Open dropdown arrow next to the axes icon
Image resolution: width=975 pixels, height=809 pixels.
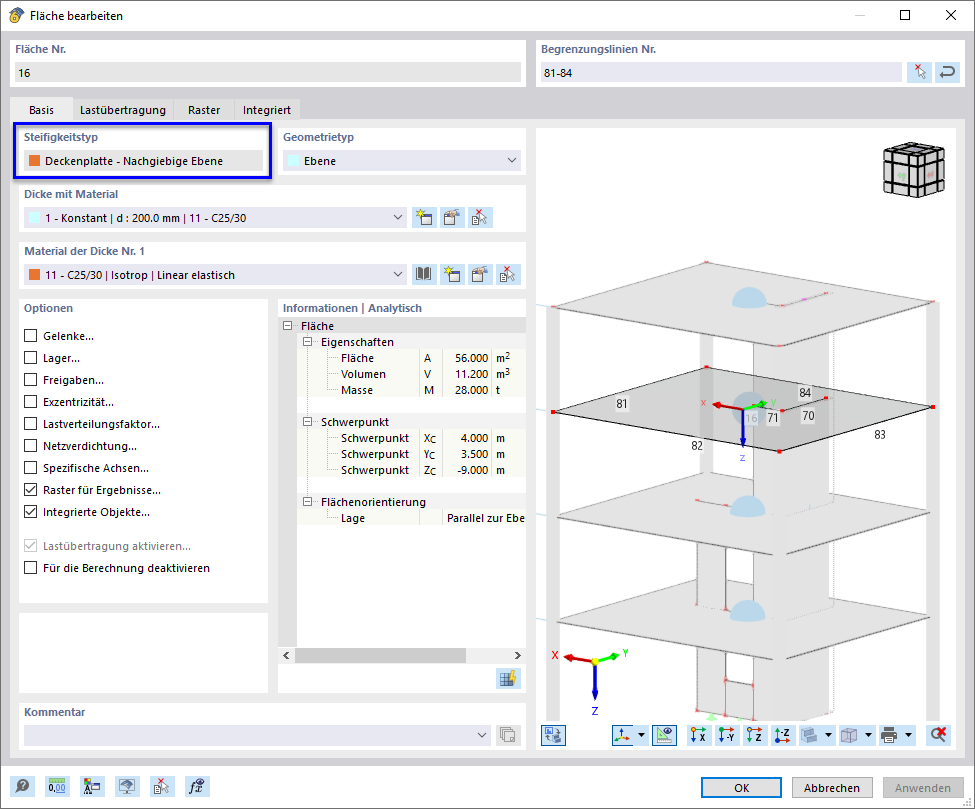pos(641,735)
